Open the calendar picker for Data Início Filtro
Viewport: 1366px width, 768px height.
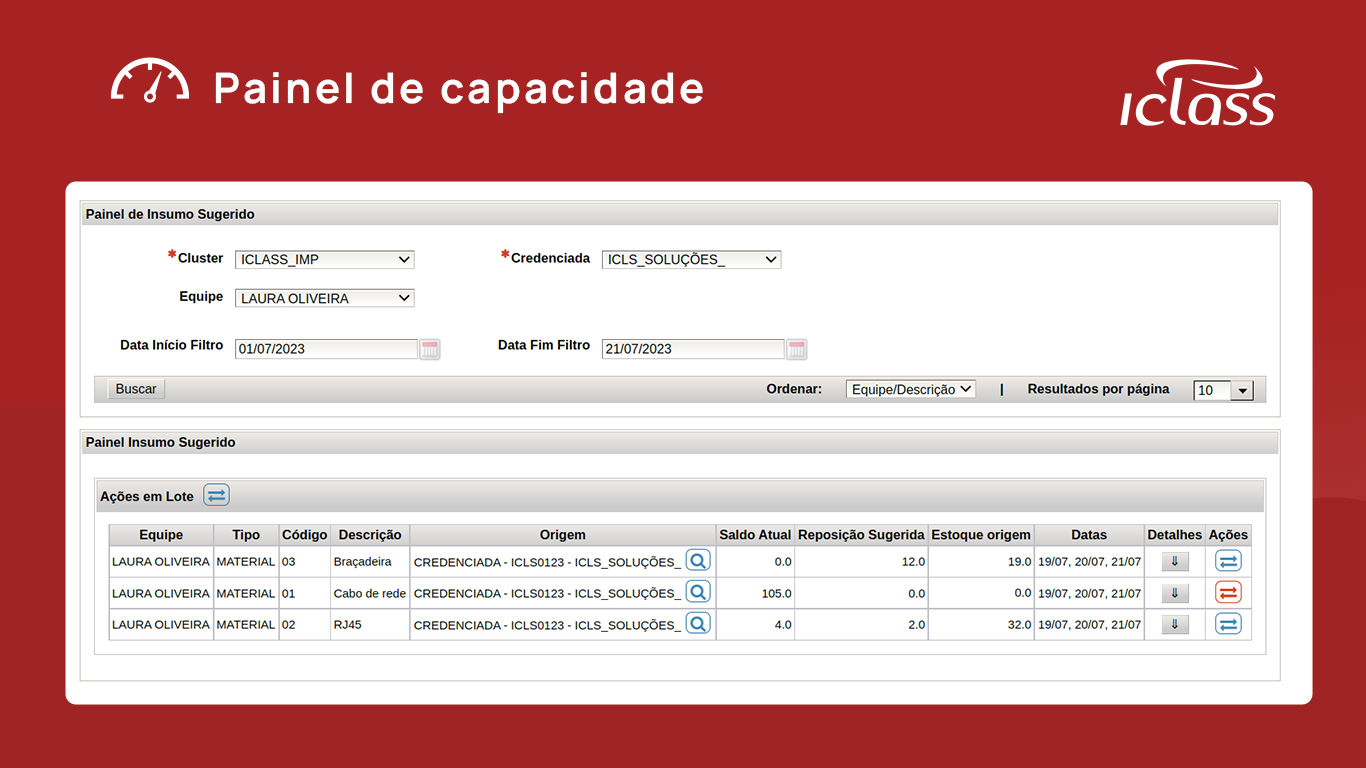pos(429,349)
